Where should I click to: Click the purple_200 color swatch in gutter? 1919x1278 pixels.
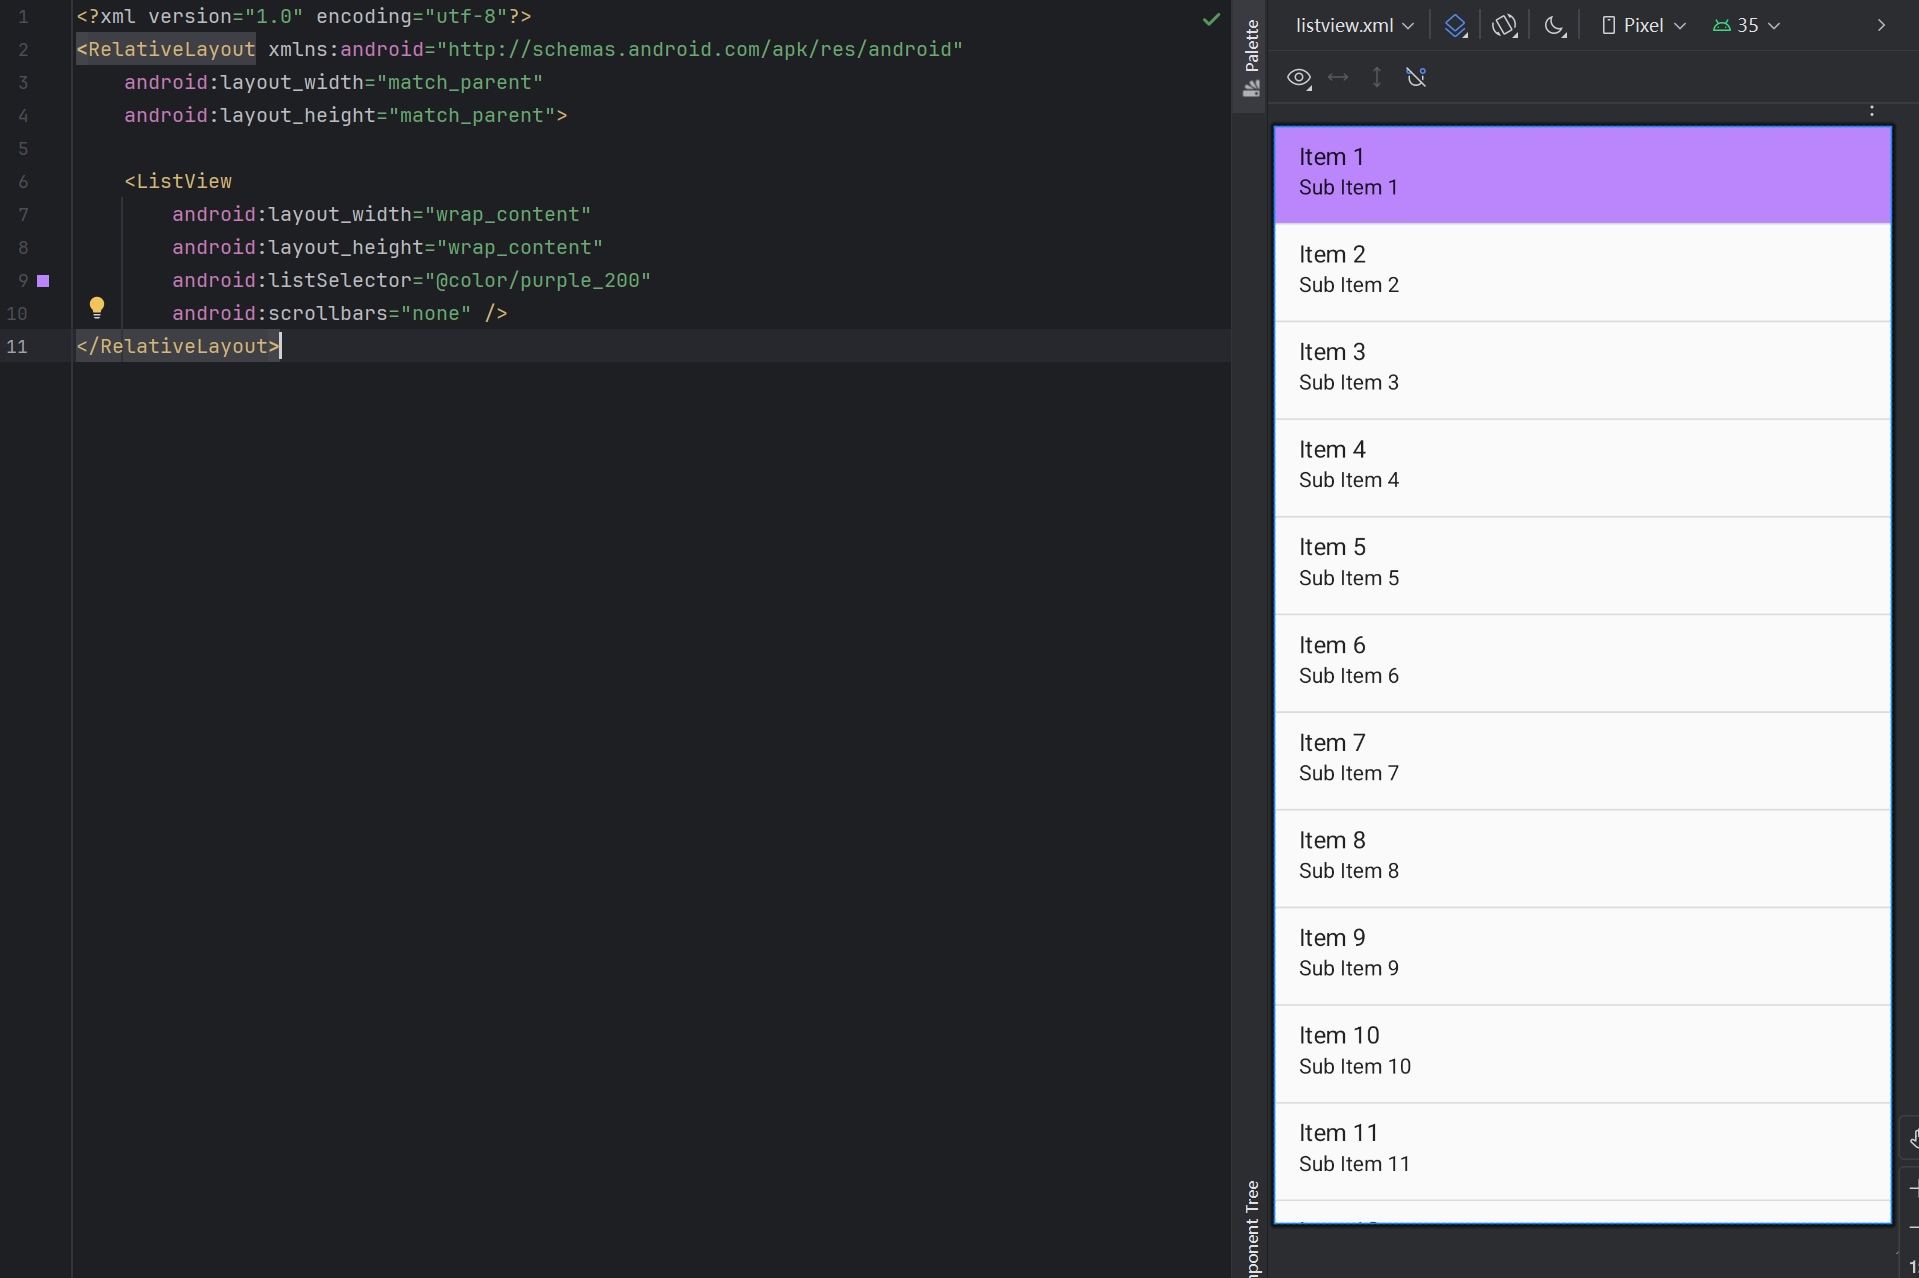(x=43, y=281)
